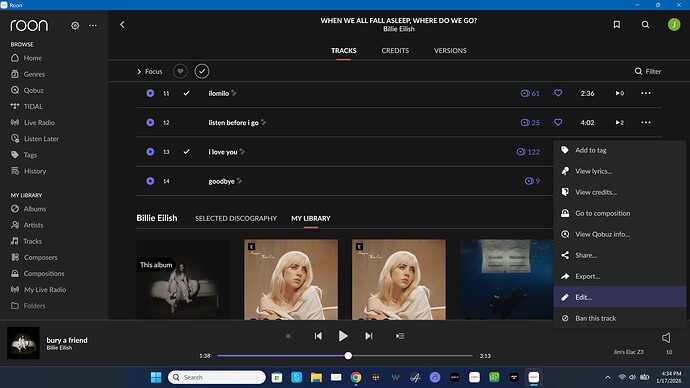This screenshot has width=690, height=388.
Task: Open the 'This album' thumbnail
Action: (183, 279)
